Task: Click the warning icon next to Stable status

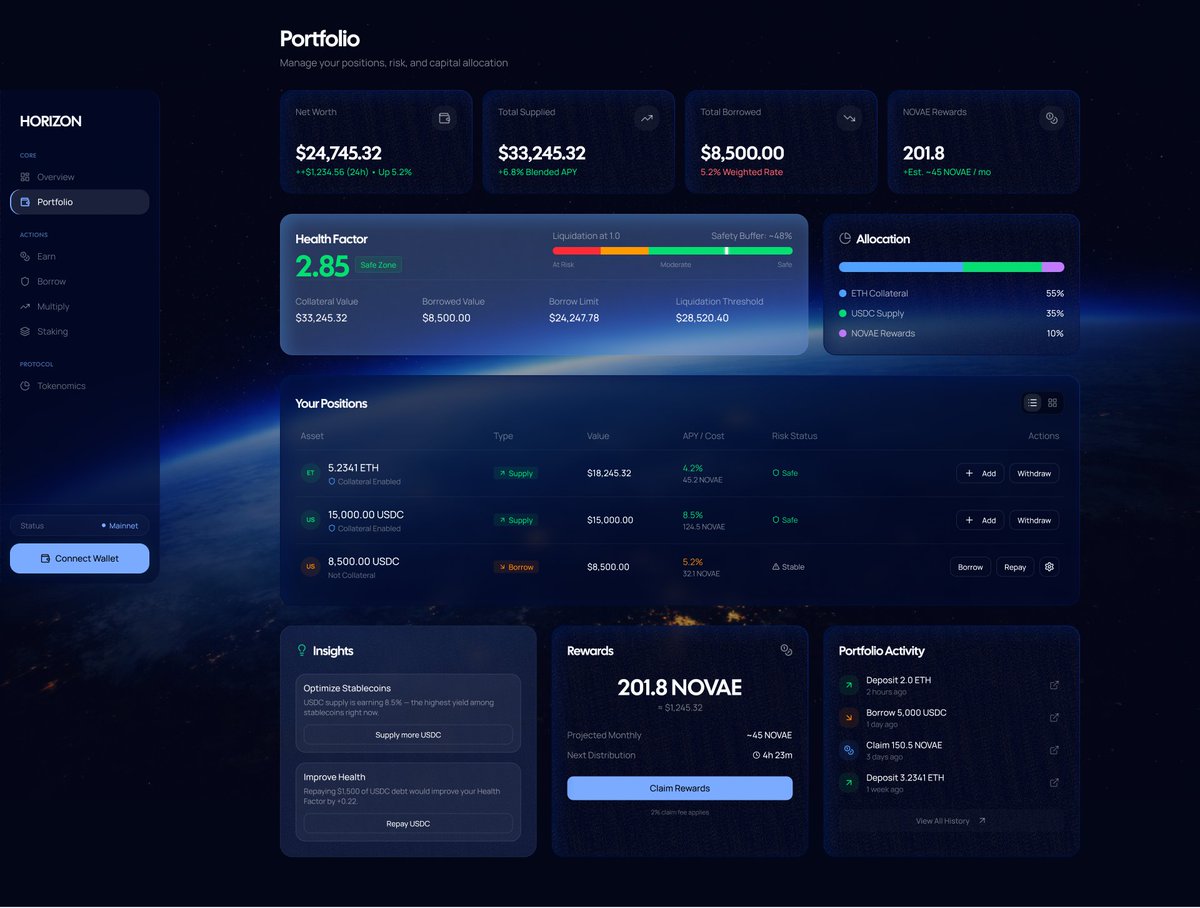Action: (775, 567)
